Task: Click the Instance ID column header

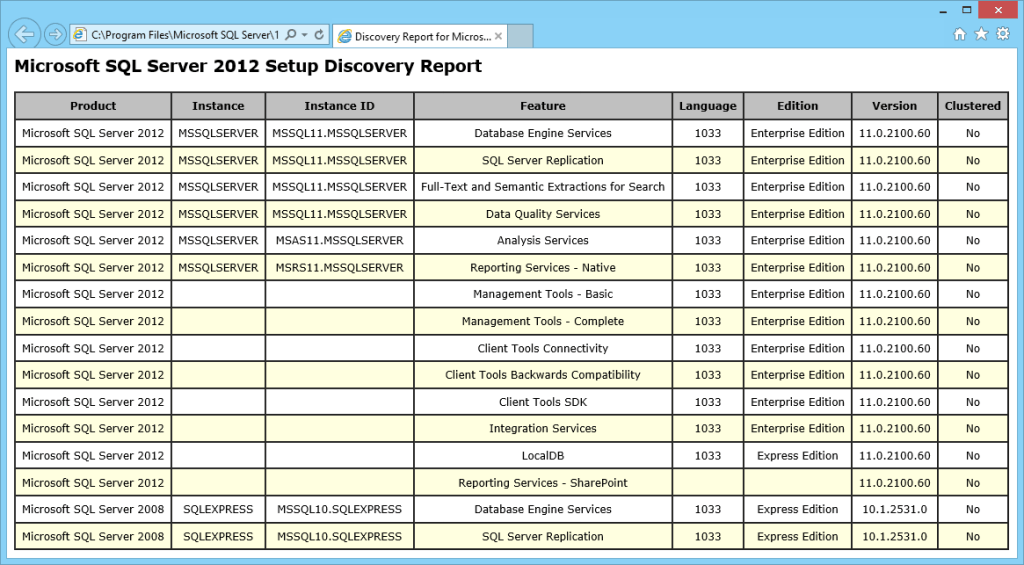Action: tap(340, 106)
